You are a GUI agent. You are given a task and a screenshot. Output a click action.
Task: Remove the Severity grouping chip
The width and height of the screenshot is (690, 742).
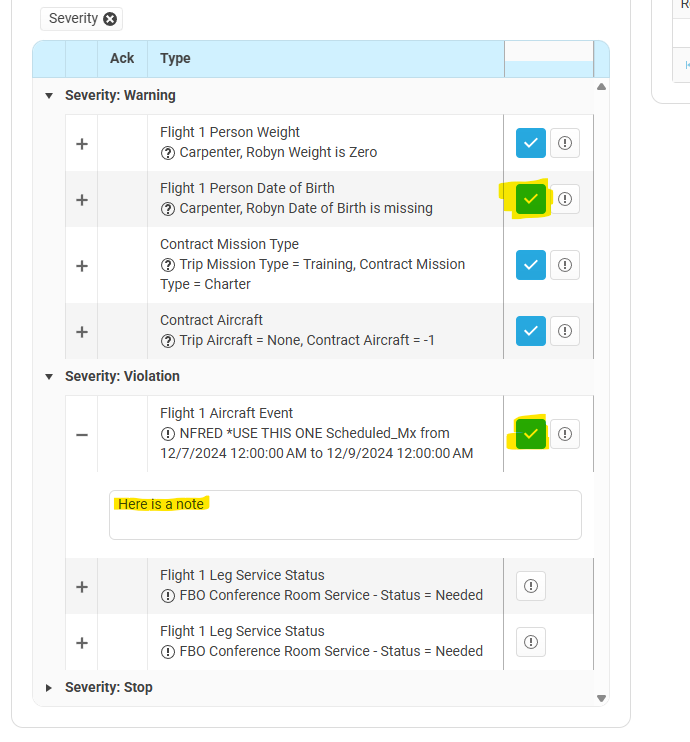coord(110,18)
